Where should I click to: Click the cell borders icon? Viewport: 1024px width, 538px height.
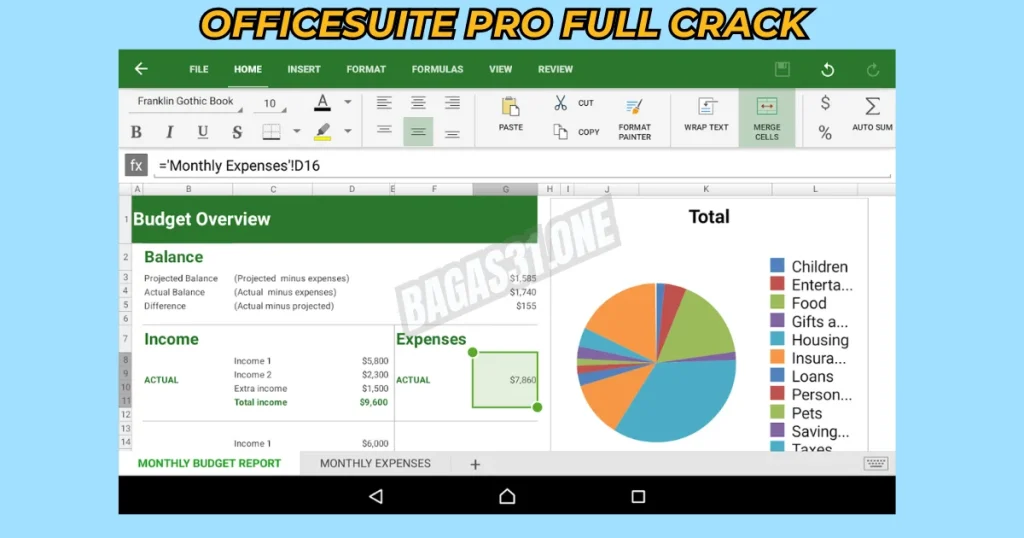(x=271, y=131)
